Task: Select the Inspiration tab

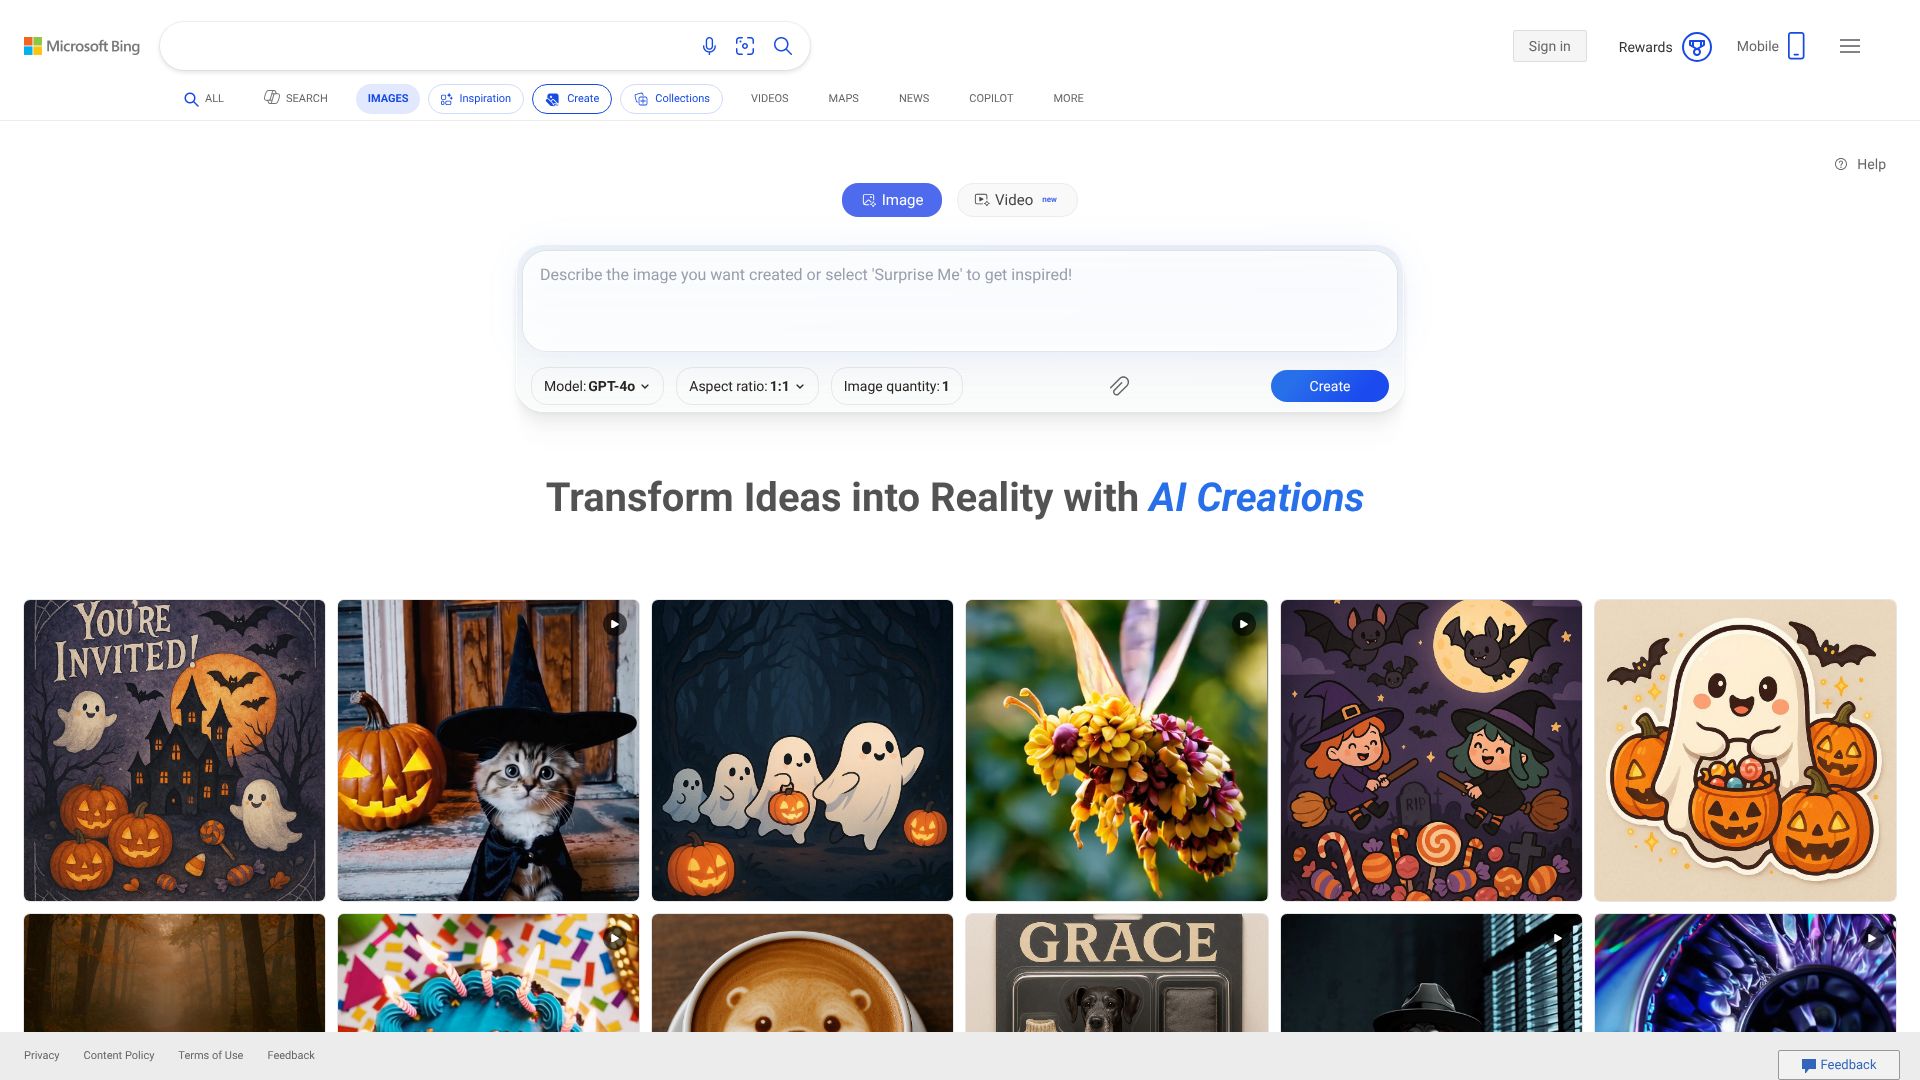Action: tap(476, 99)
